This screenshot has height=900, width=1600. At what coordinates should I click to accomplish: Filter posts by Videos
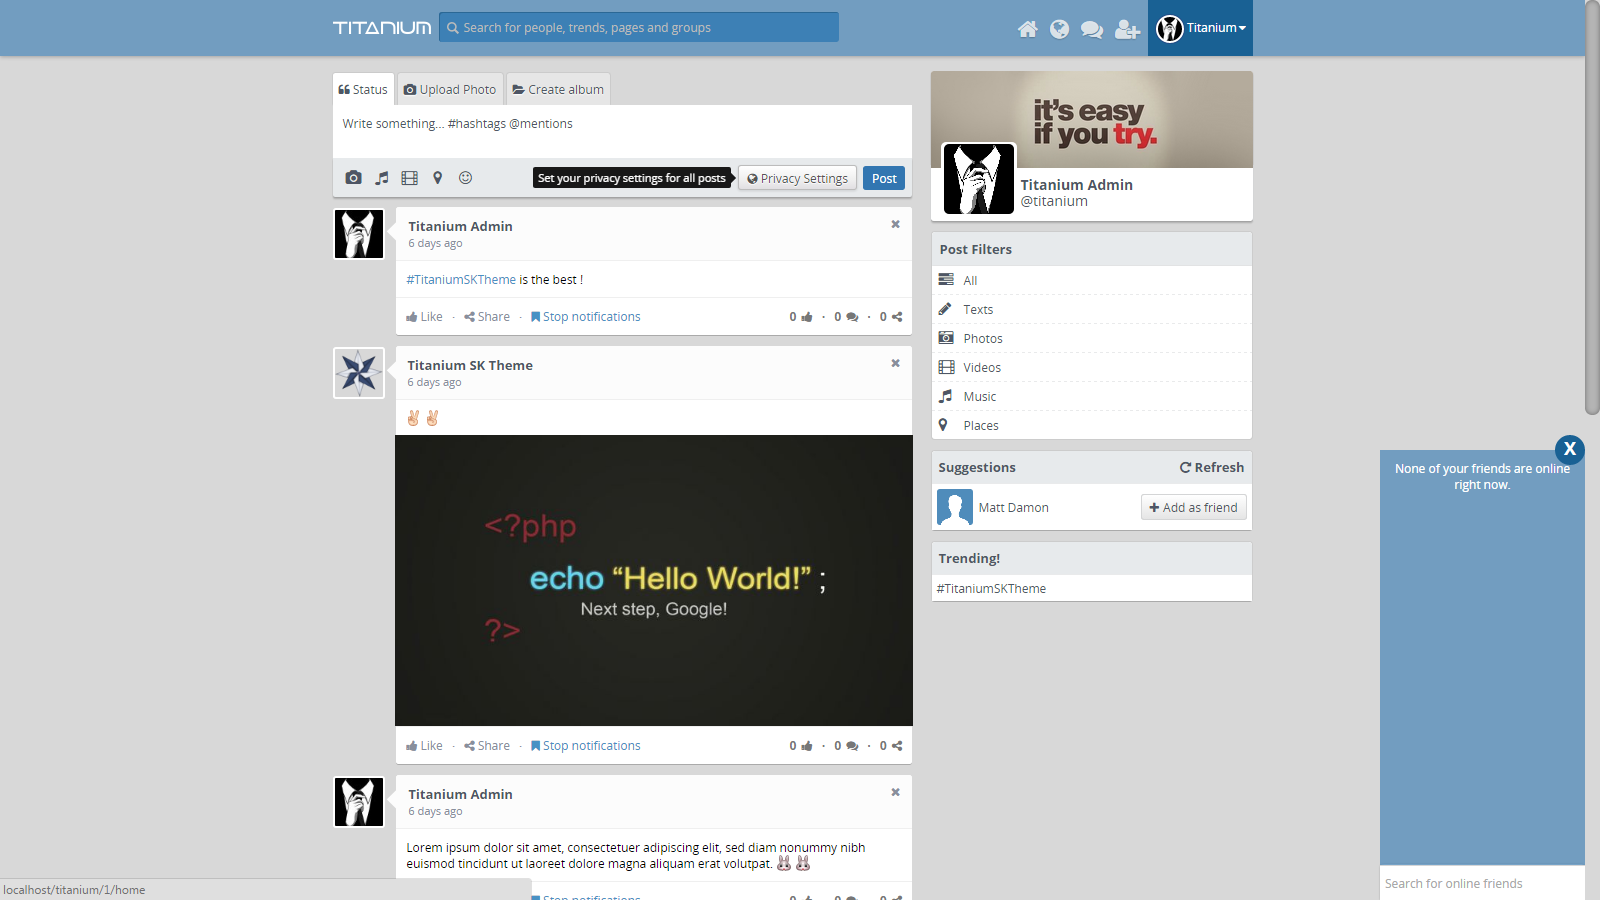(x=1092, y=367)
